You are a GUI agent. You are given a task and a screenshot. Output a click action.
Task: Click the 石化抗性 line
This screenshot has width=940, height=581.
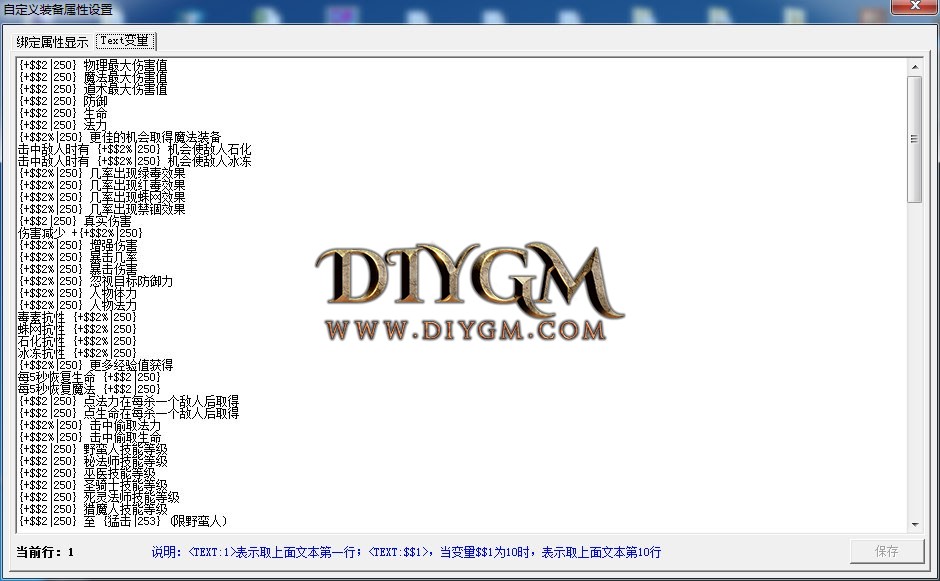(77, 341)
